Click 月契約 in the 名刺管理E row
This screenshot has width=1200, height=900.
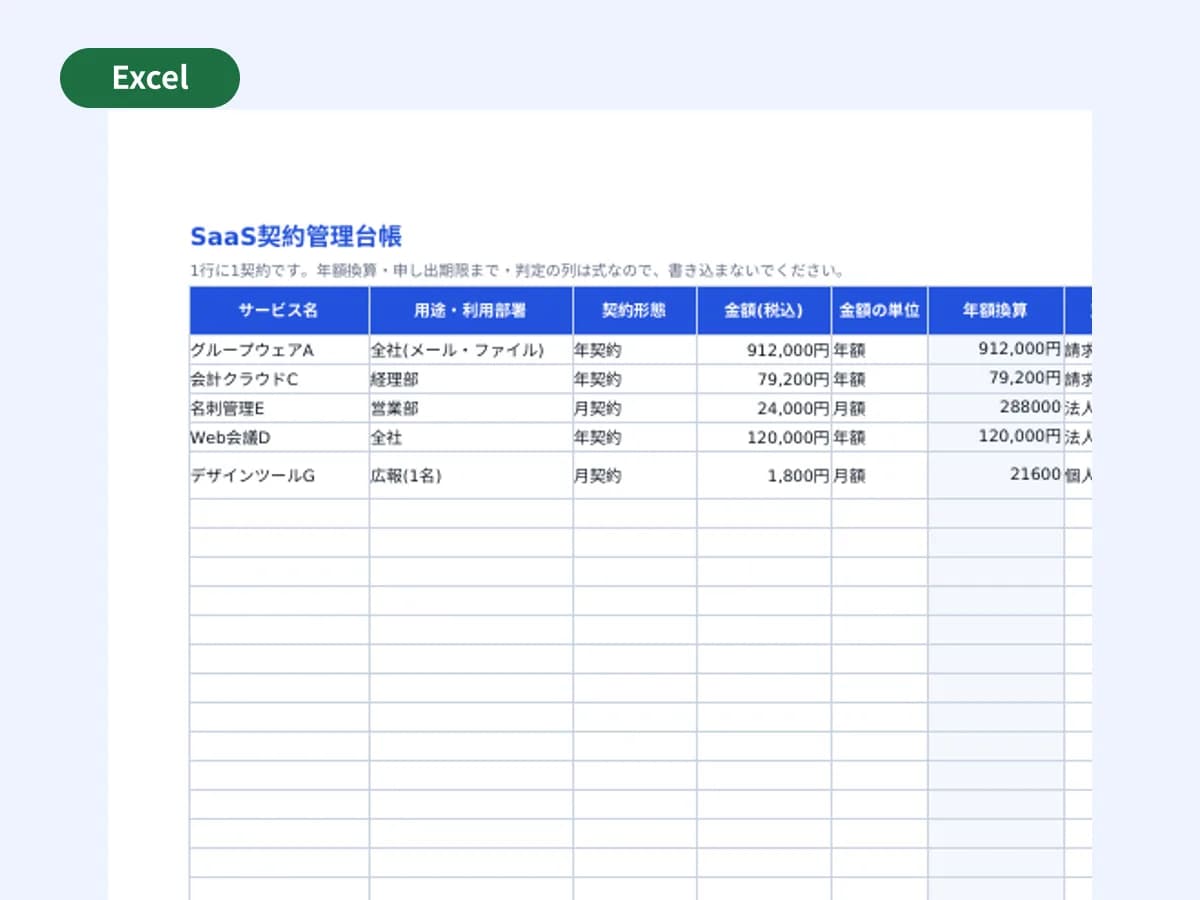(x=635, y=408)
